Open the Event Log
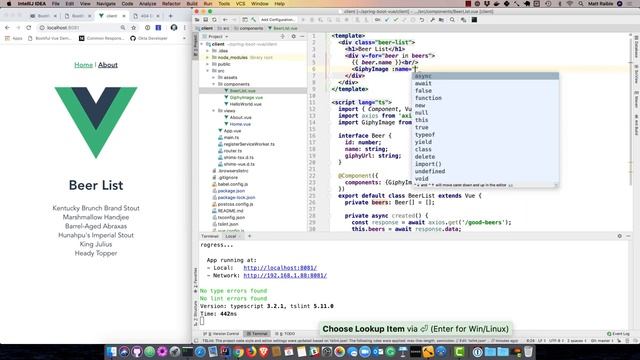This screenshot has height=360, width=640. 618,334
